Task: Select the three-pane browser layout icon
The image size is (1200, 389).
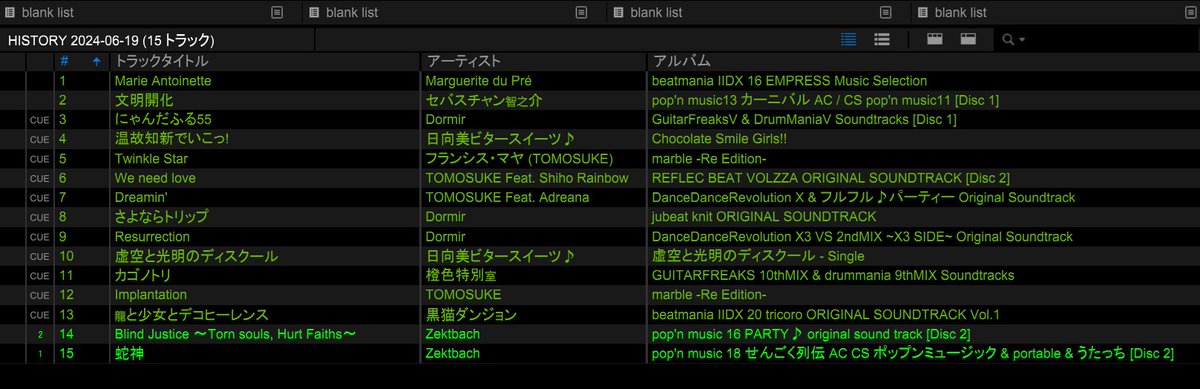Action: (935, 39)
